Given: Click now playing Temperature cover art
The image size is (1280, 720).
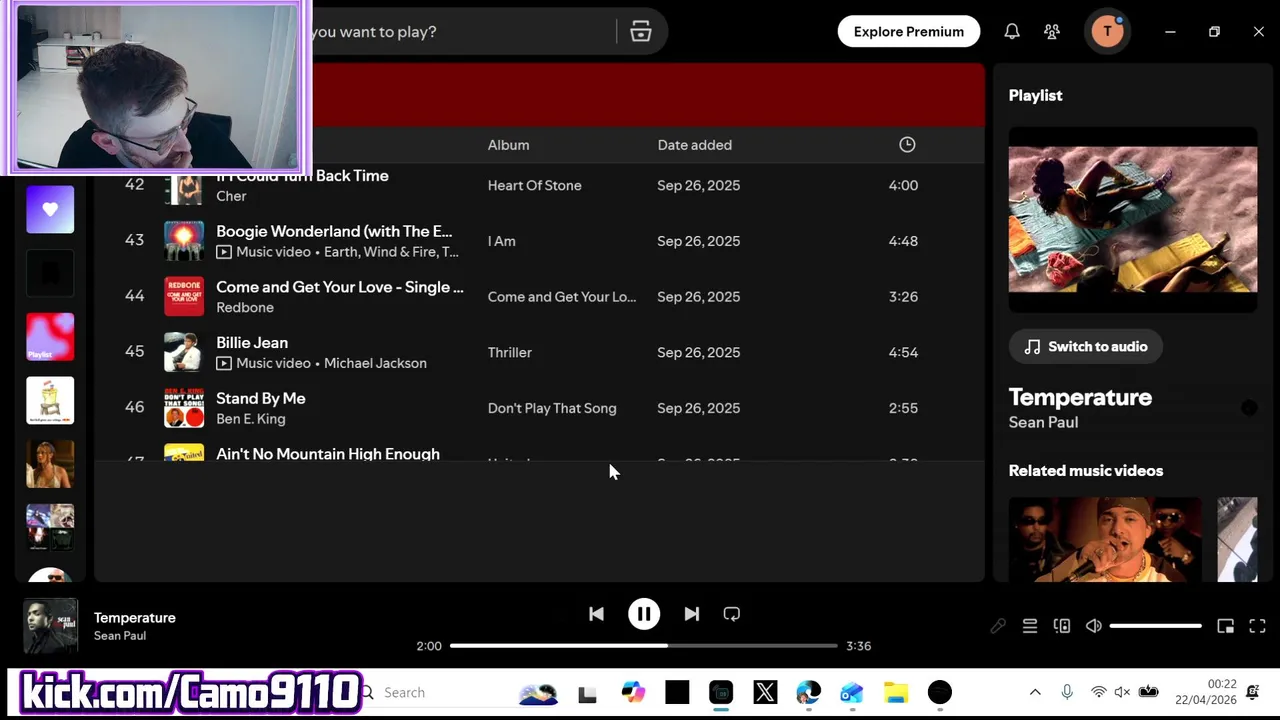Looking at the screenshot, I should [50, 626].
